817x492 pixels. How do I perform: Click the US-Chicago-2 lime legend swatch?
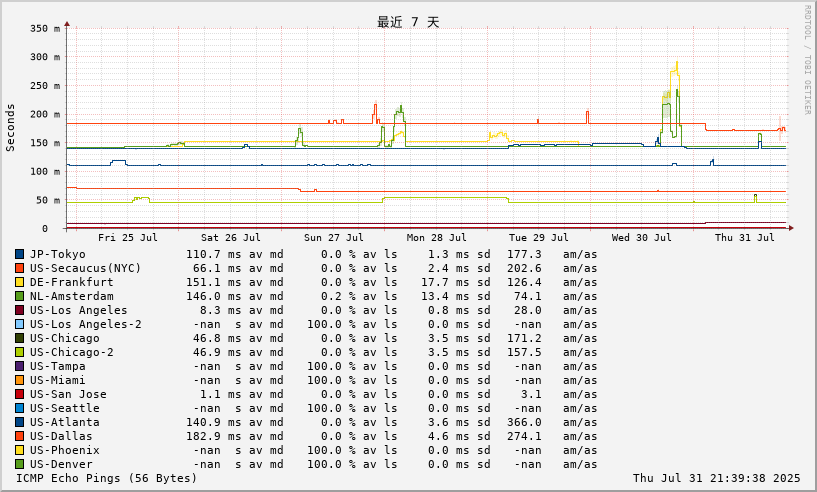tap(19, 353)
